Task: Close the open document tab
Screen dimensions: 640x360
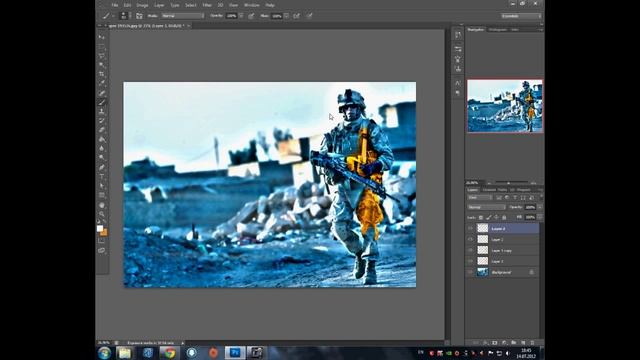Action: [x=189, y=26]
